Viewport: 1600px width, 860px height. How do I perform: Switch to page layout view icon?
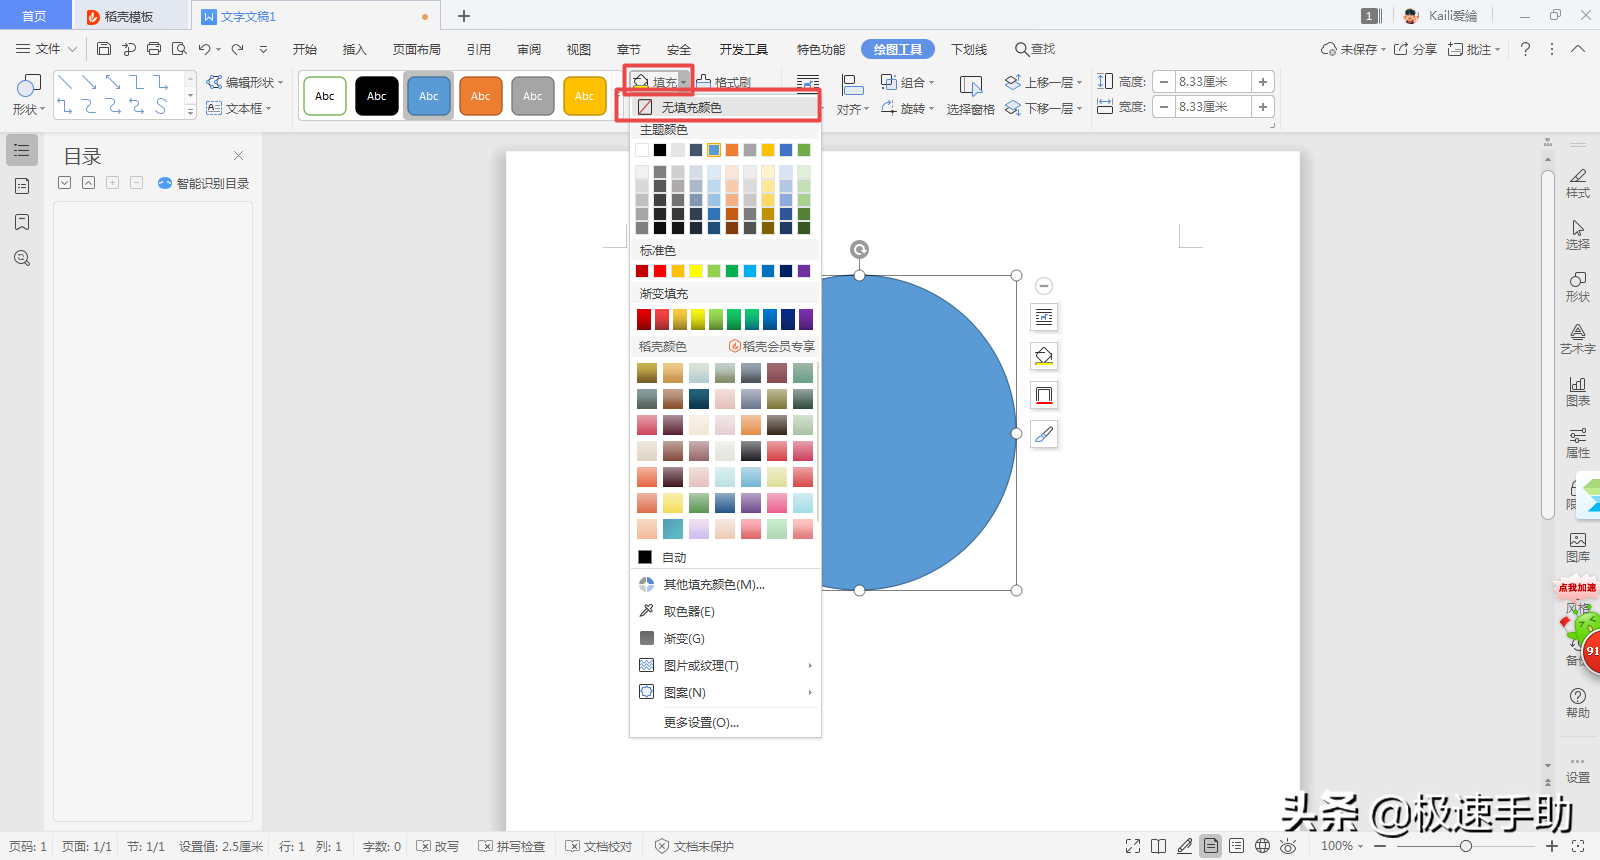(x=1211, y=846)
